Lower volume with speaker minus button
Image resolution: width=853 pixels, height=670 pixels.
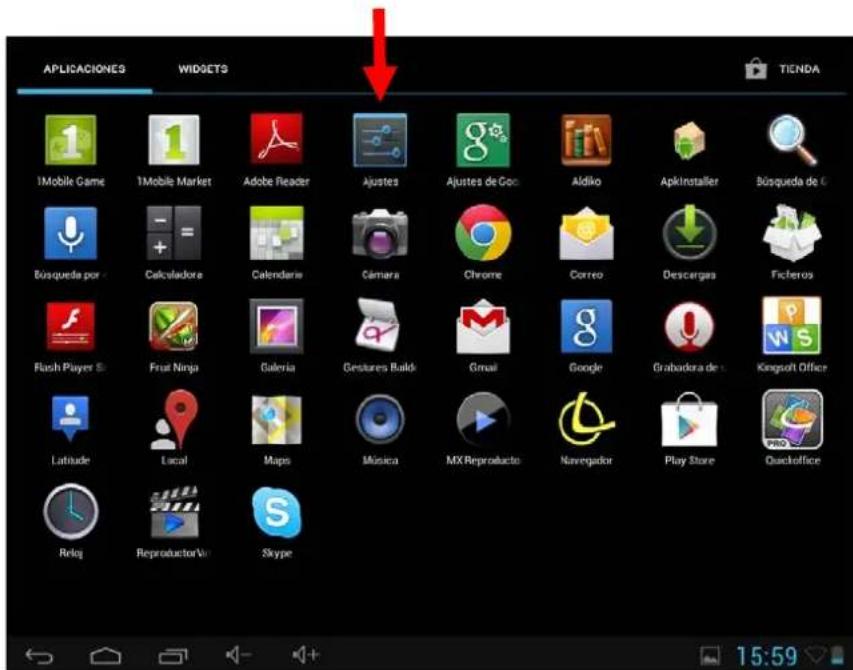point(238,655)
